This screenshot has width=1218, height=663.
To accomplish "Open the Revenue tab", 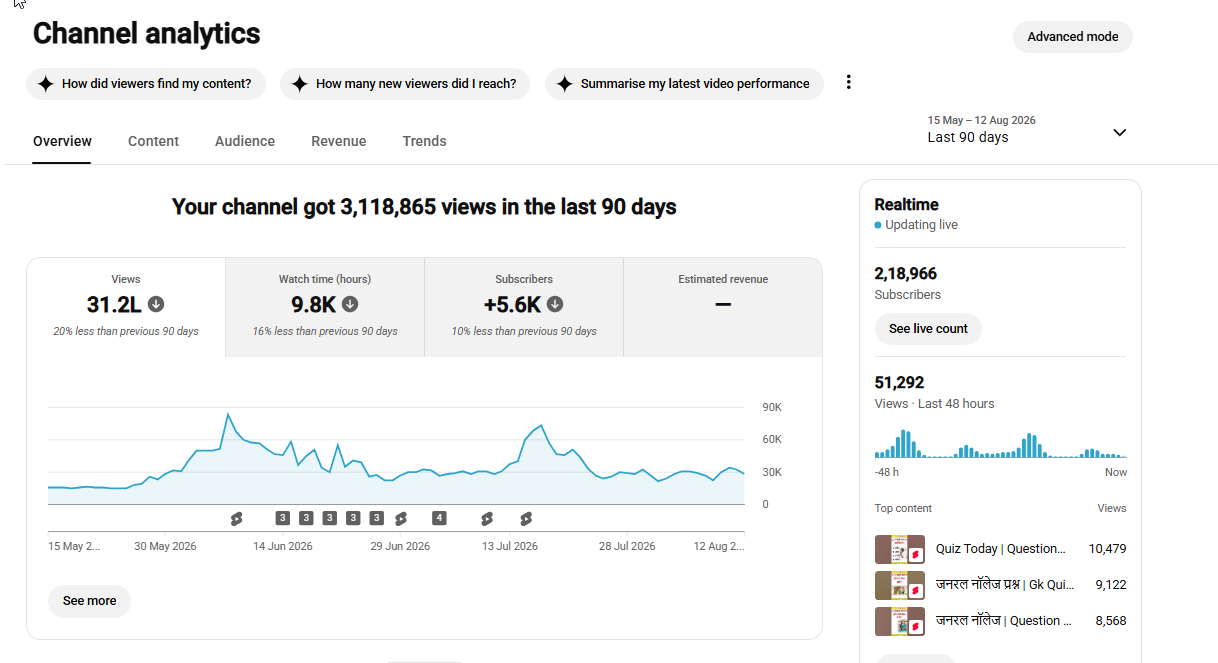I will pos(338,141).
